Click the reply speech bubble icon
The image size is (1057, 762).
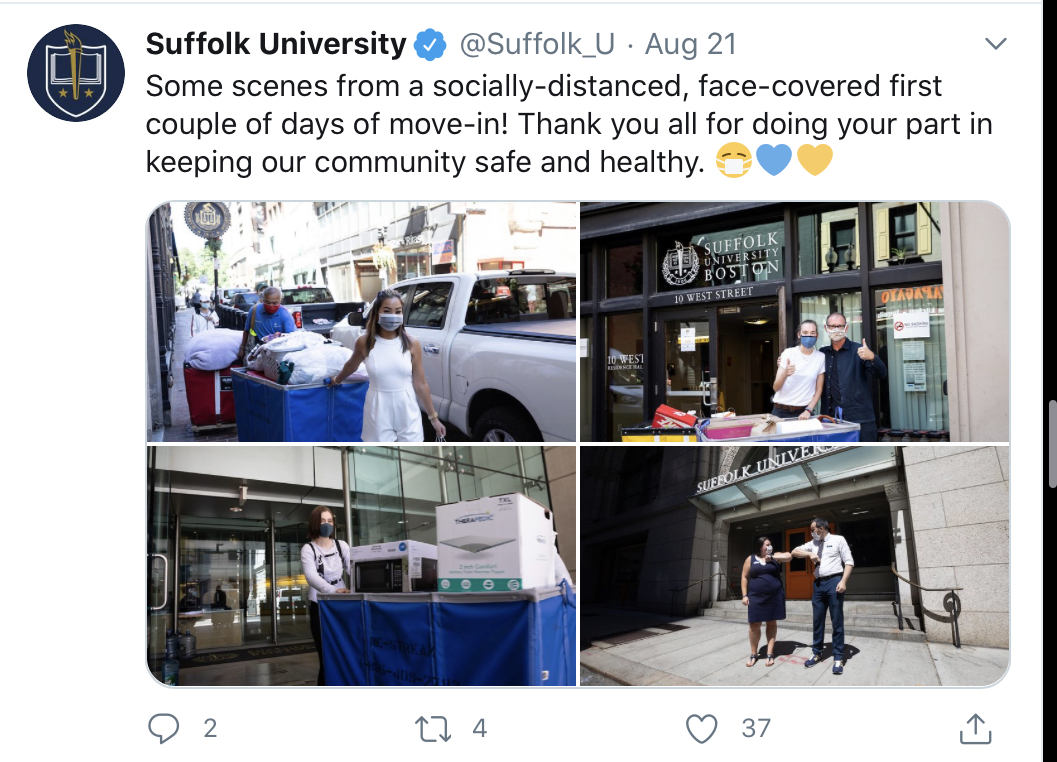(x=163, y=728)
